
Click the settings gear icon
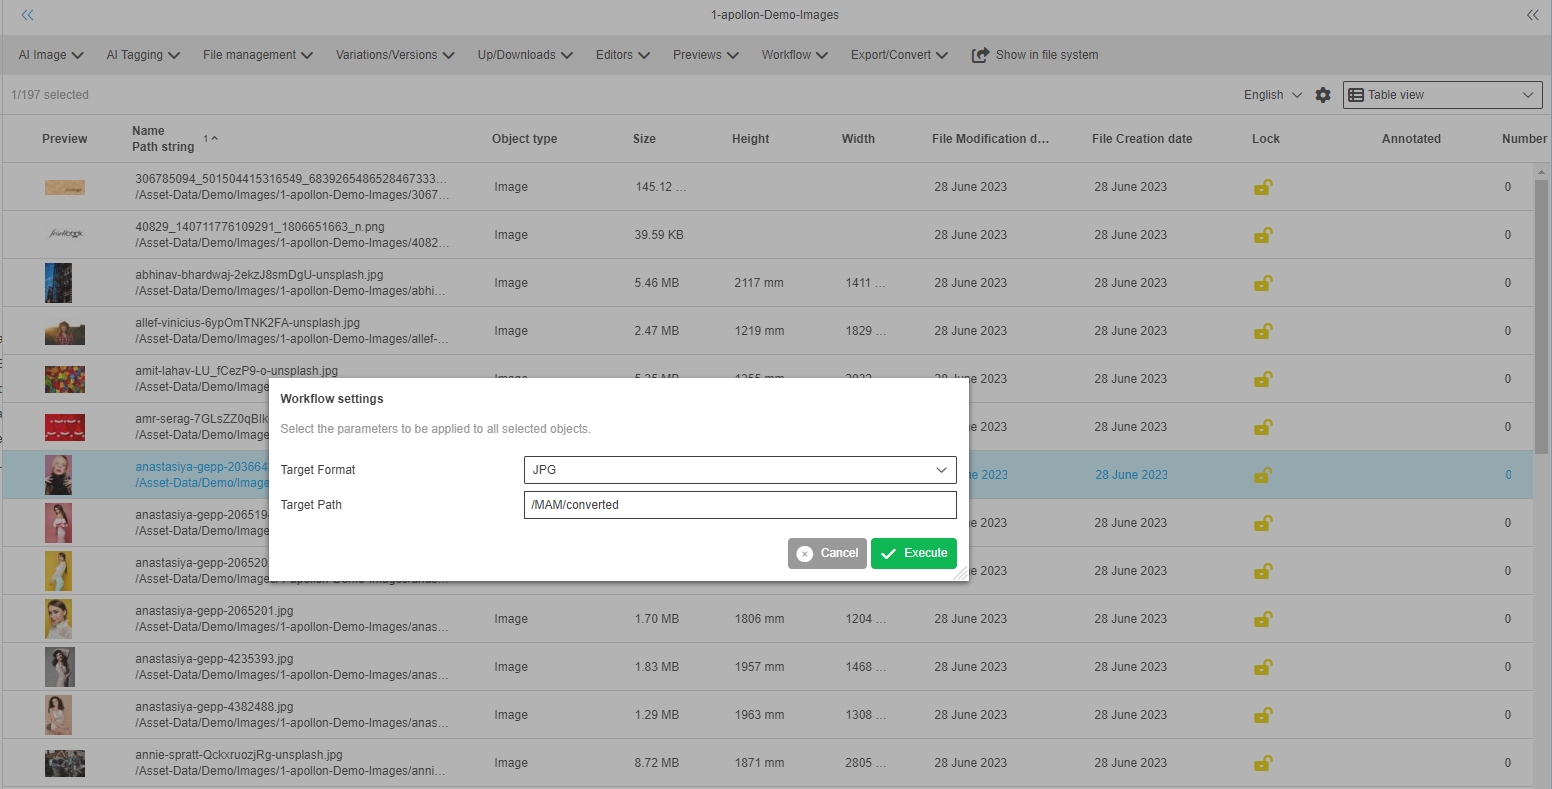1323,95
